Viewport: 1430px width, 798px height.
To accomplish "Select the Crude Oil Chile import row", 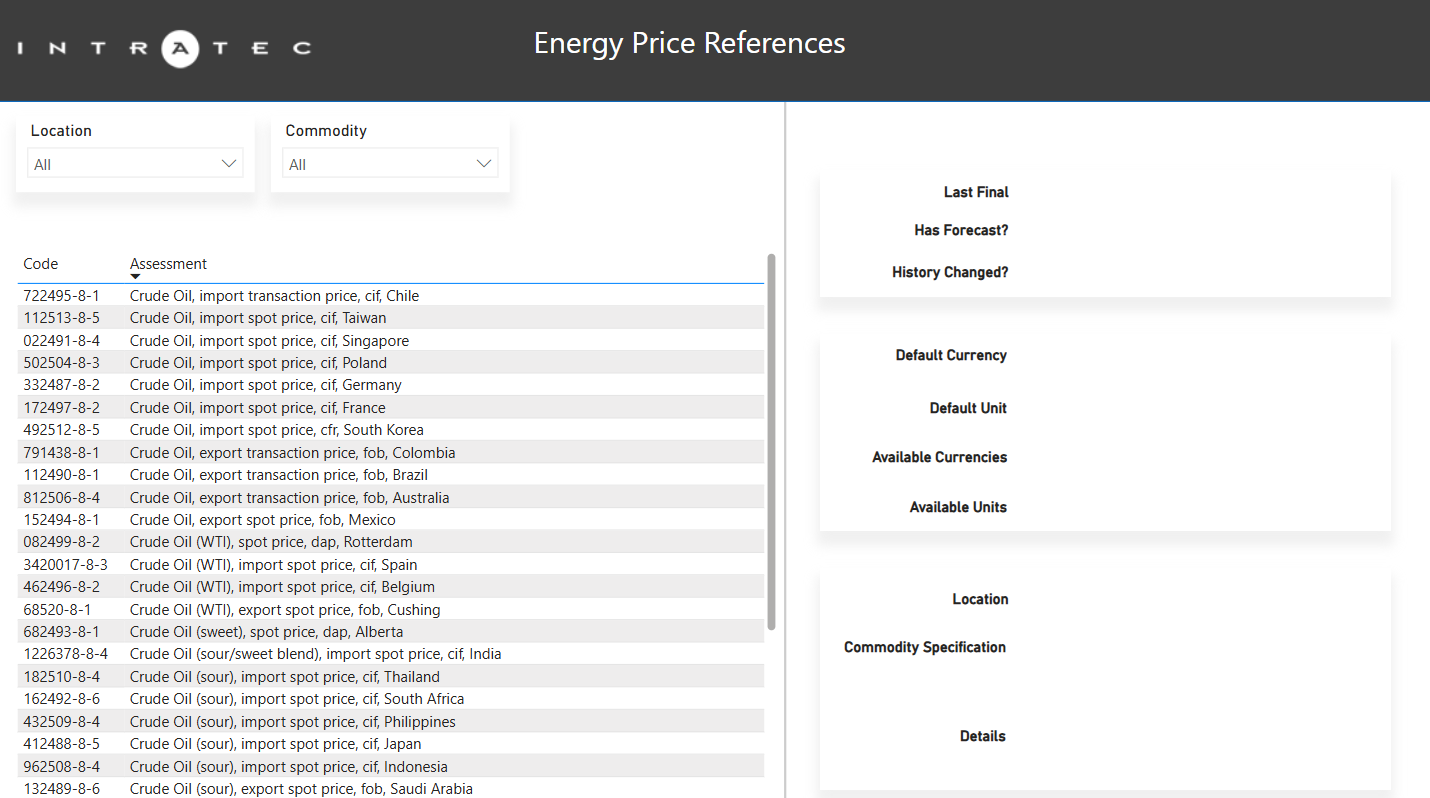I will 274,296.
